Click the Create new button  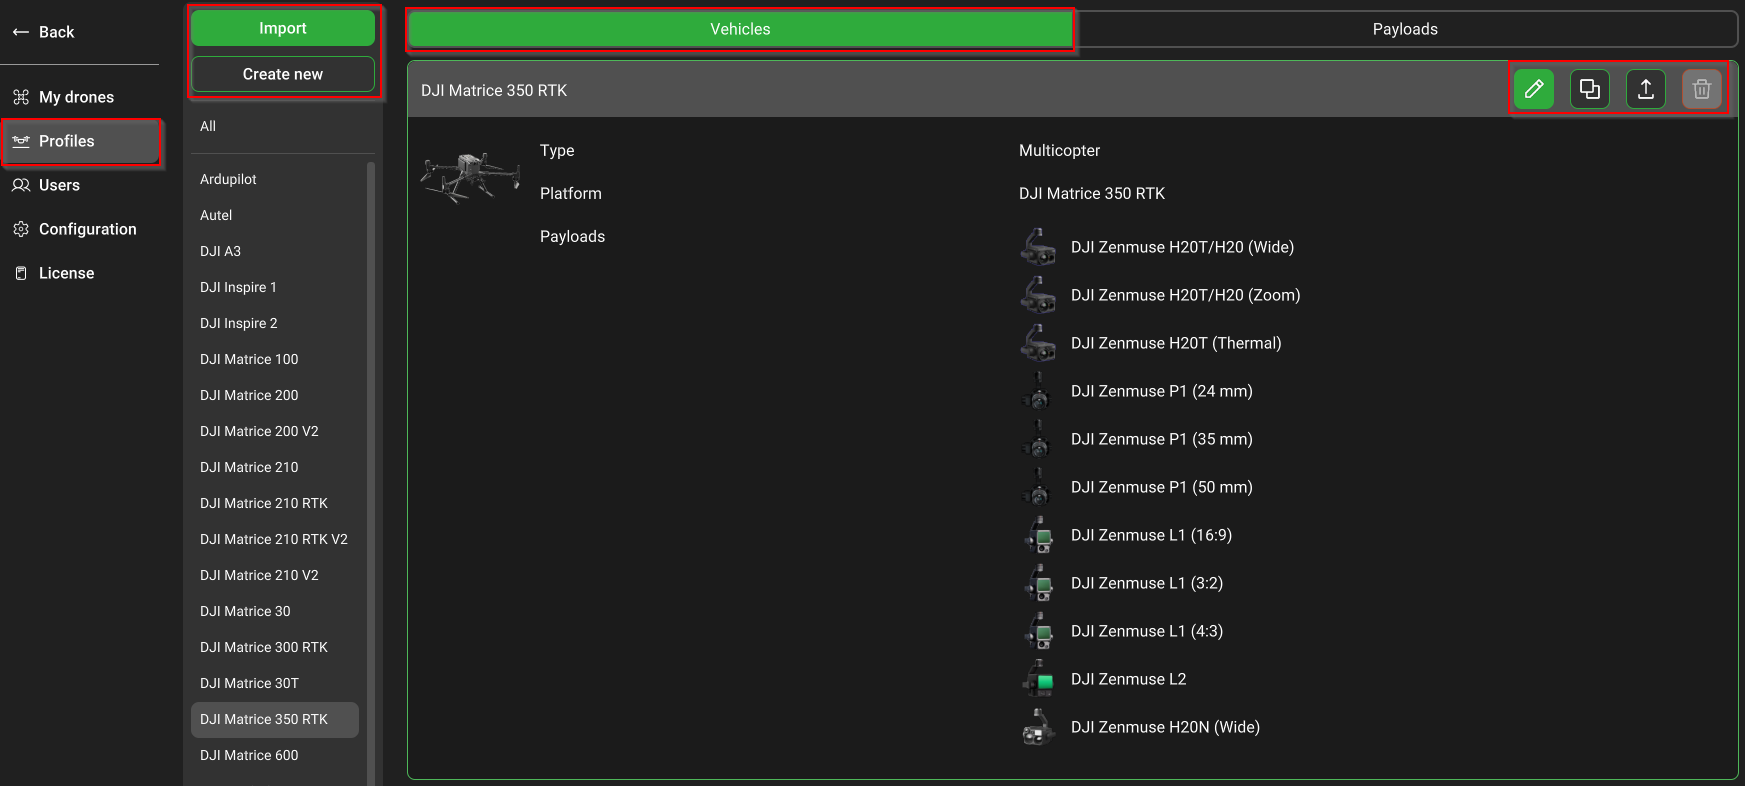[x=283, y=74]
